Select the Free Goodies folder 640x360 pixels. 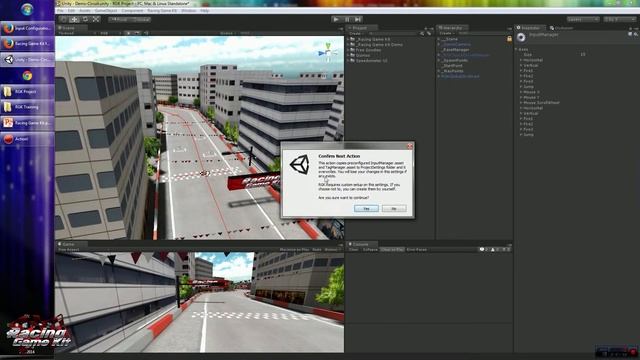[368, 50]
